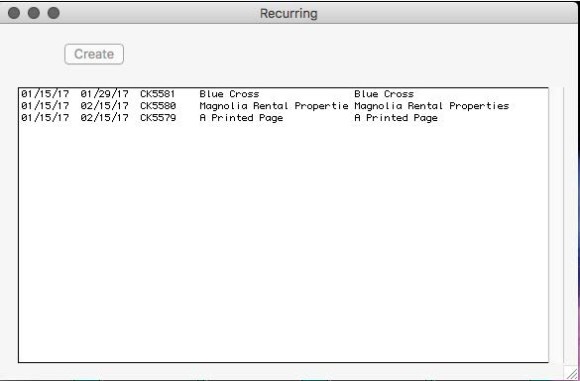Click the Create button
The image size is (580, 381).
pos(94,54)
